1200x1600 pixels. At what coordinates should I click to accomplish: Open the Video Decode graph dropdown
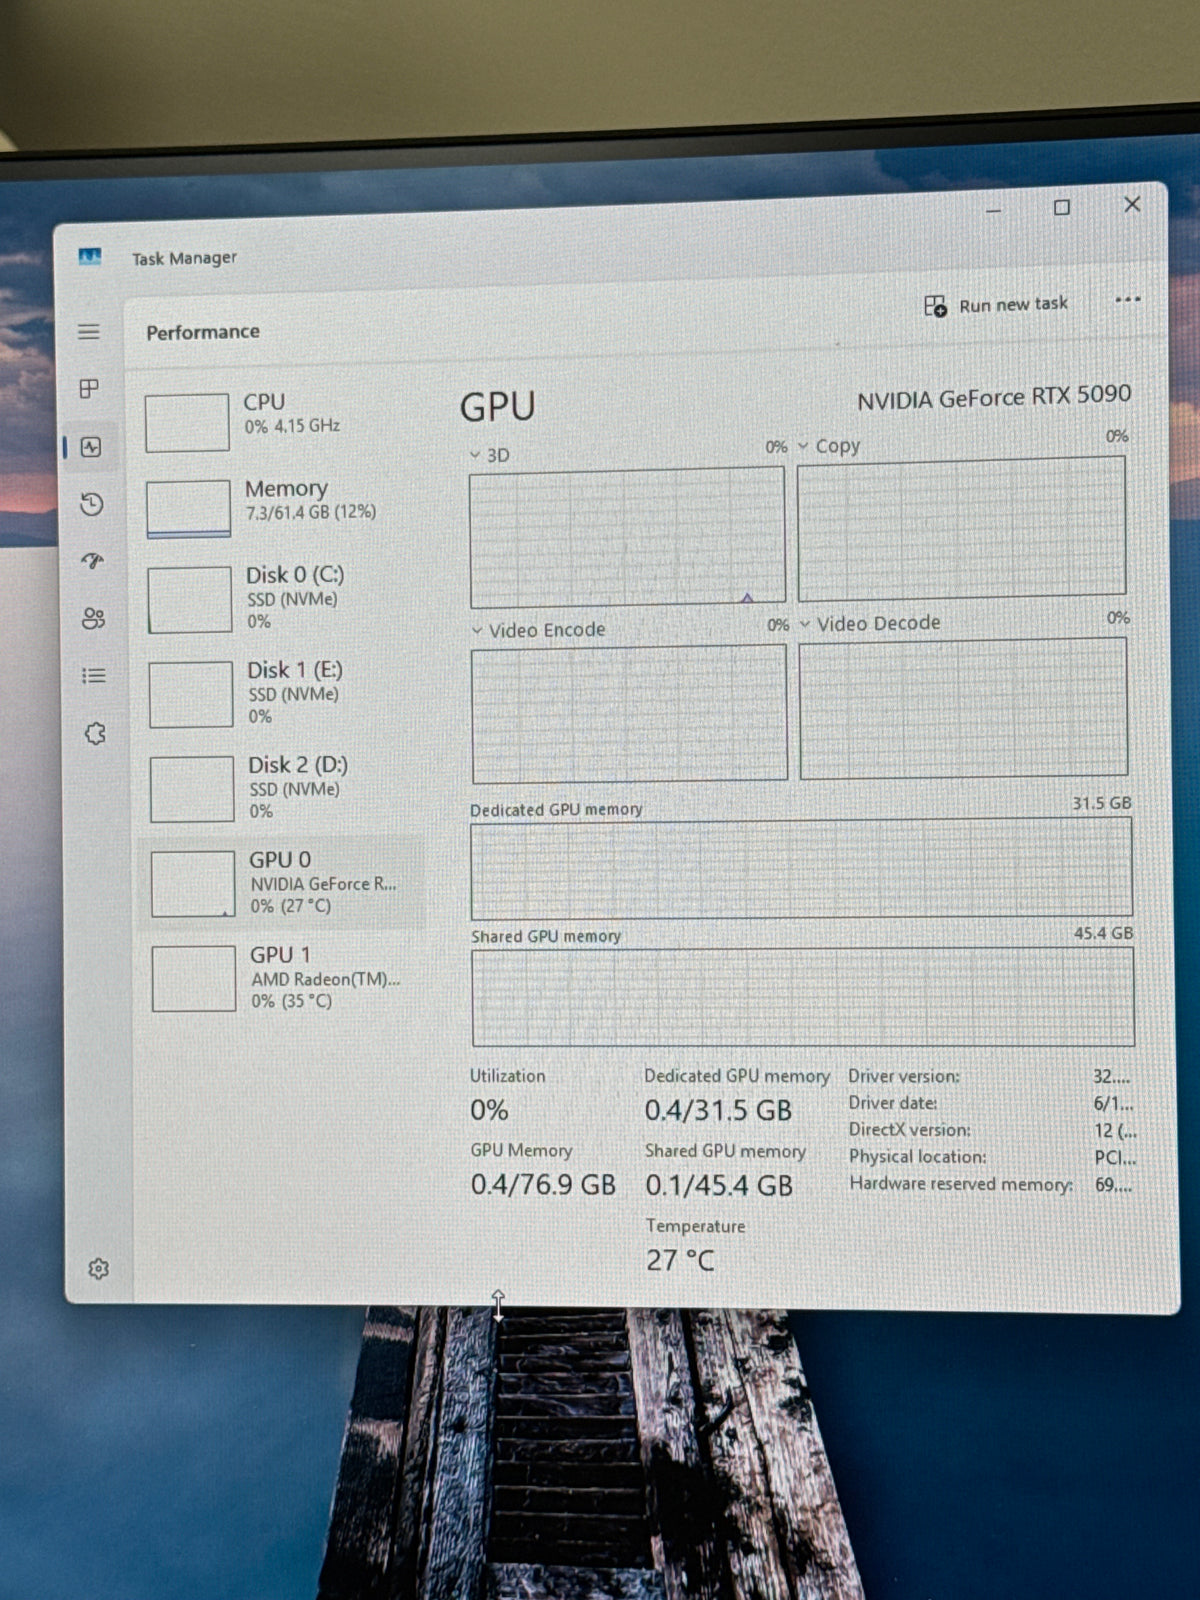(x=871, y=623)
